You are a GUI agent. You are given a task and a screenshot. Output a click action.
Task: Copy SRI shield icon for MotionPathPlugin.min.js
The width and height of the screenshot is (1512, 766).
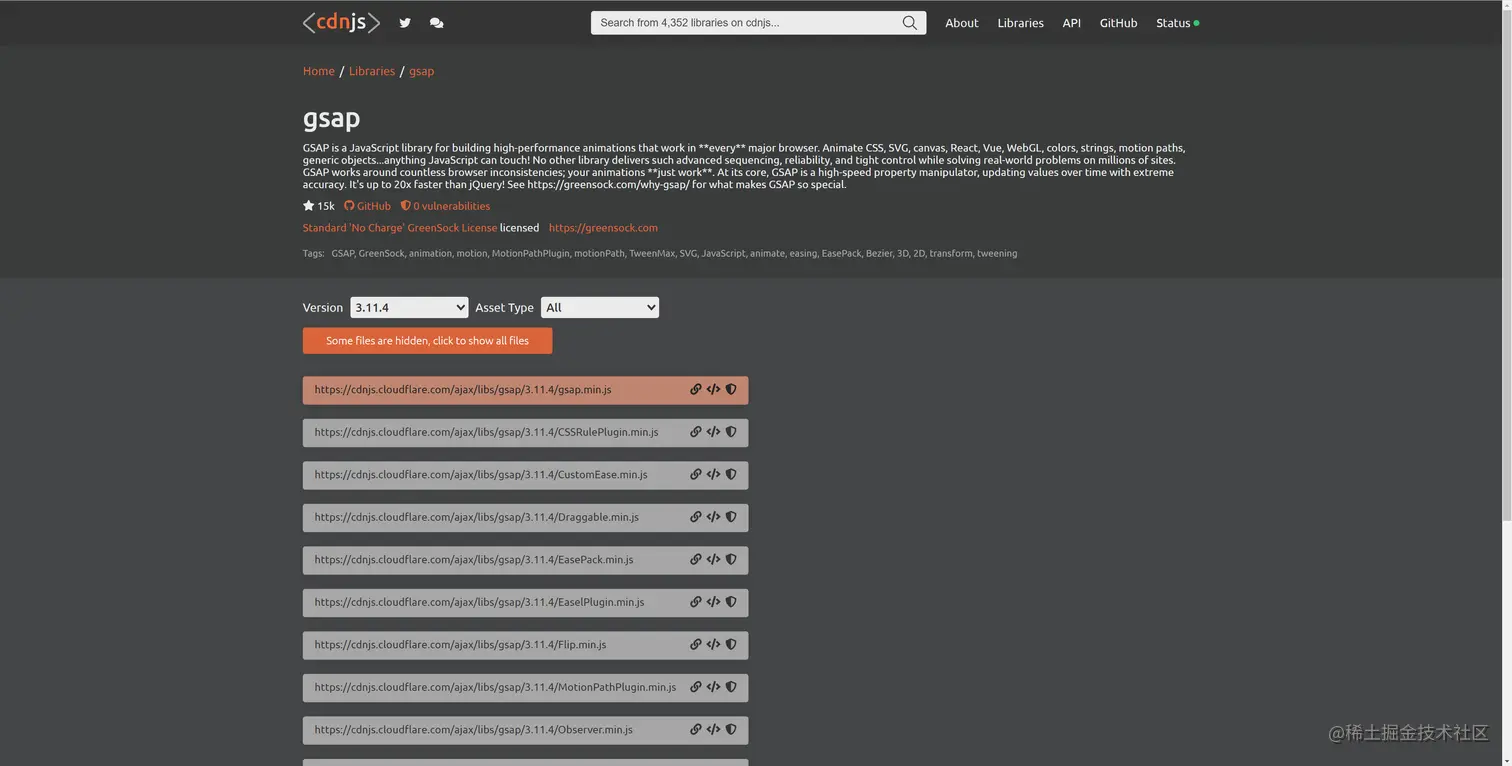coord(731,687)
